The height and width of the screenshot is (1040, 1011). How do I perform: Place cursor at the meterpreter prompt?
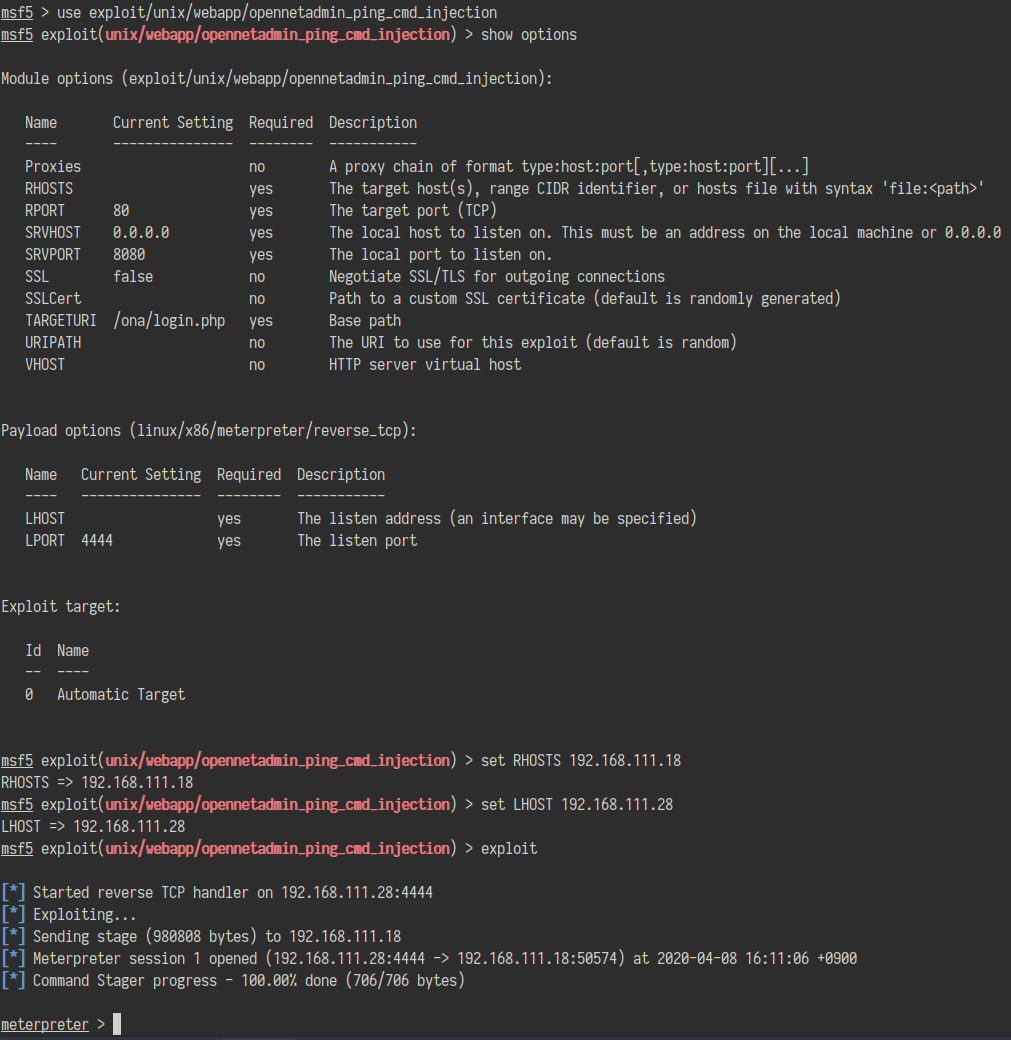click(117, 1024)
